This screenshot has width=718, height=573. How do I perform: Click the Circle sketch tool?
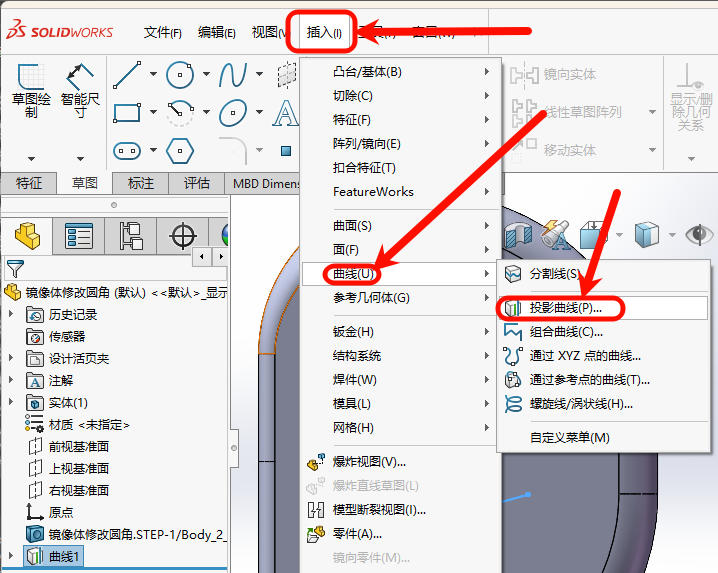(180, 75)
